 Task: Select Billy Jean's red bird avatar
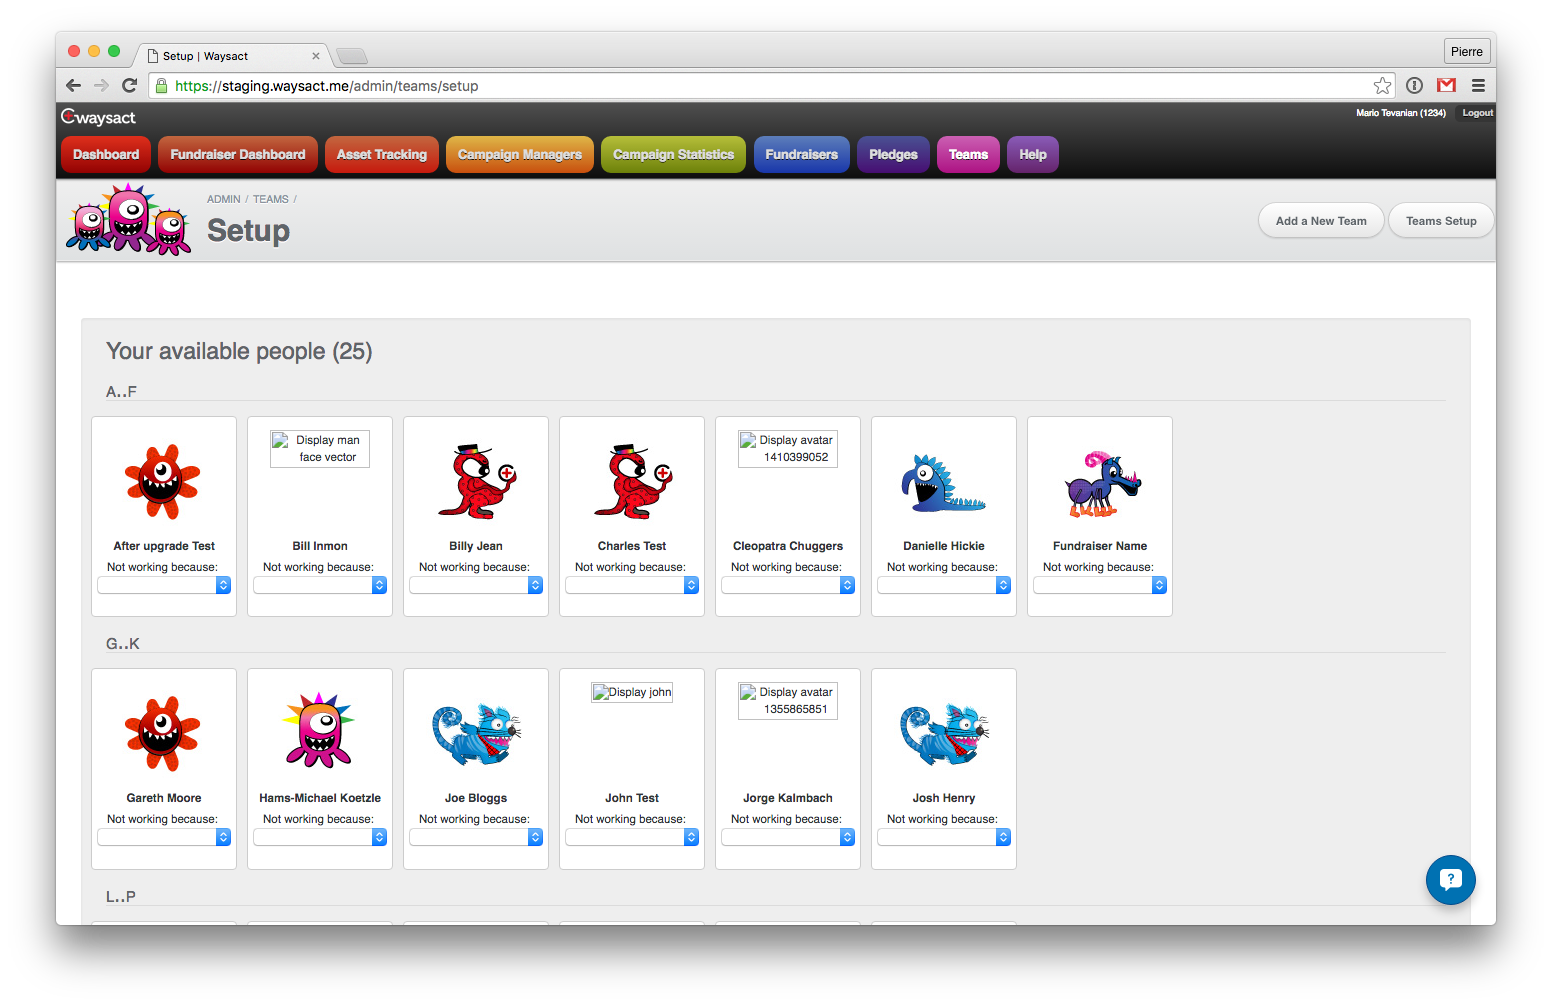(x=477, y=481)
